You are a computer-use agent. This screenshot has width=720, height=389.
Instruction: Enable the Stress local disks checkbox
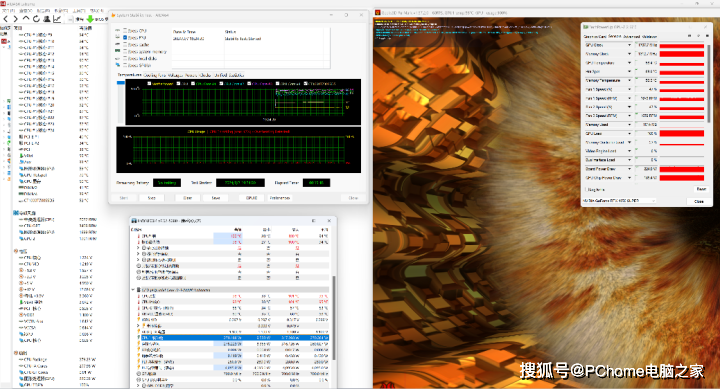pos(125,58)
